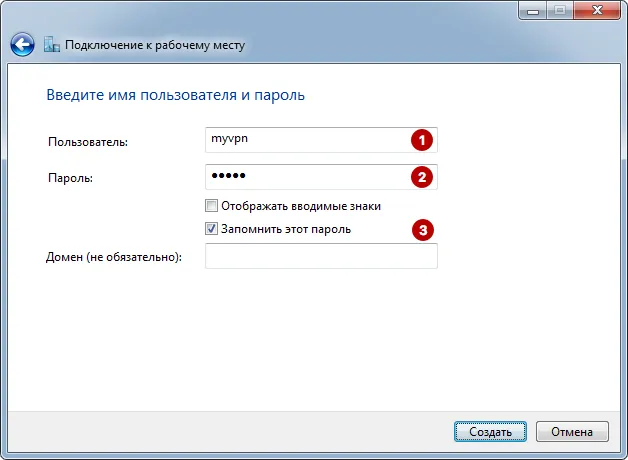Click the Домен (не обязательно) field

(321, 256)
